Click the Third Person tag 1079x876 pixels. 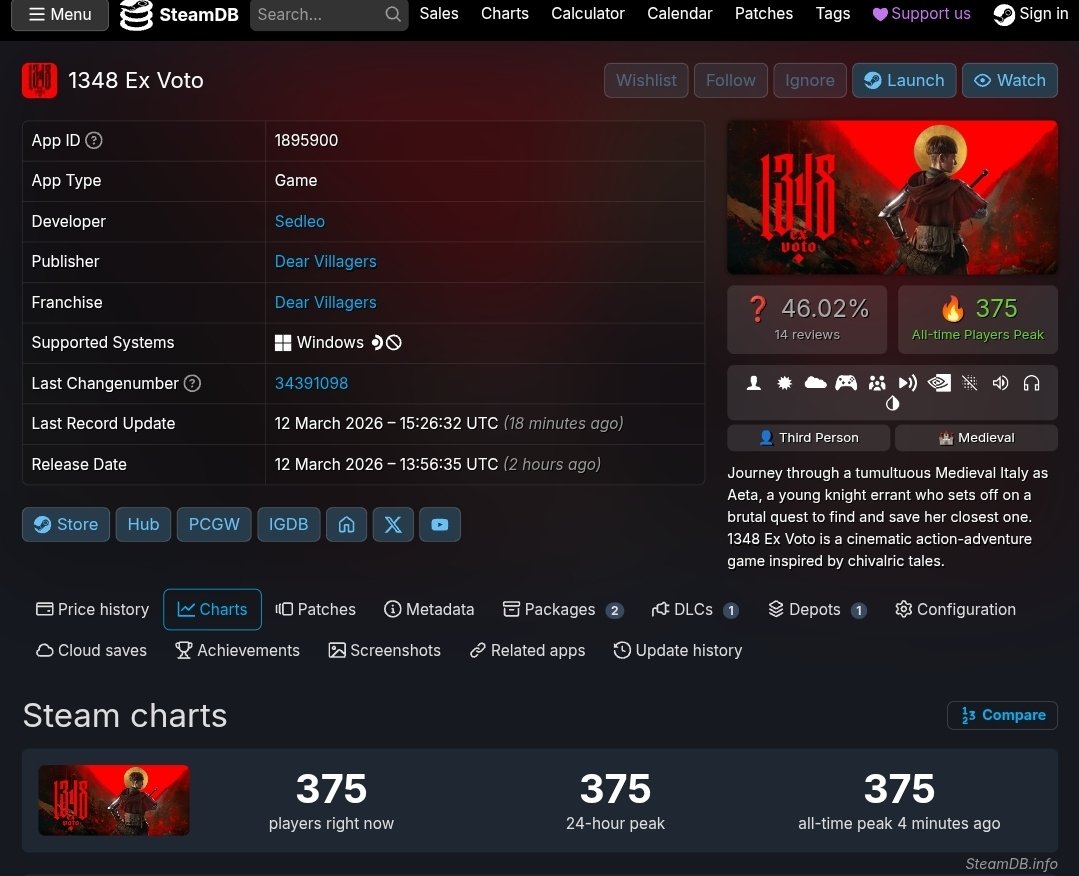click(809, 438)
